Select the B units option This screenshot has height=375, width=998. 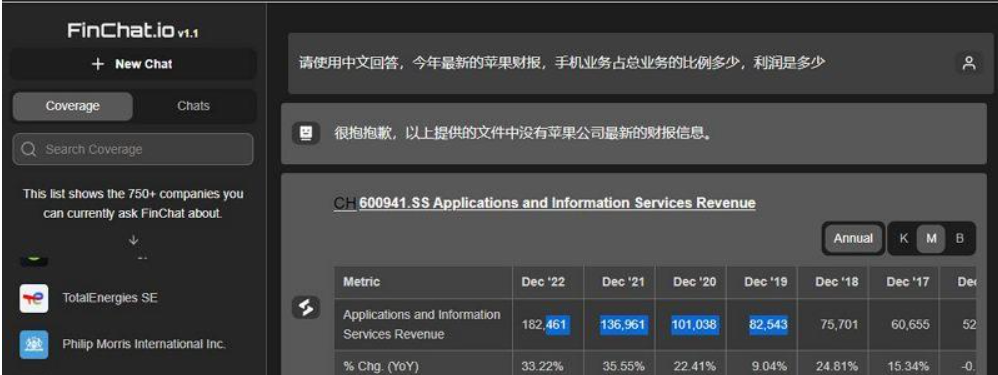pyautogui.click(x=959, y=239)
